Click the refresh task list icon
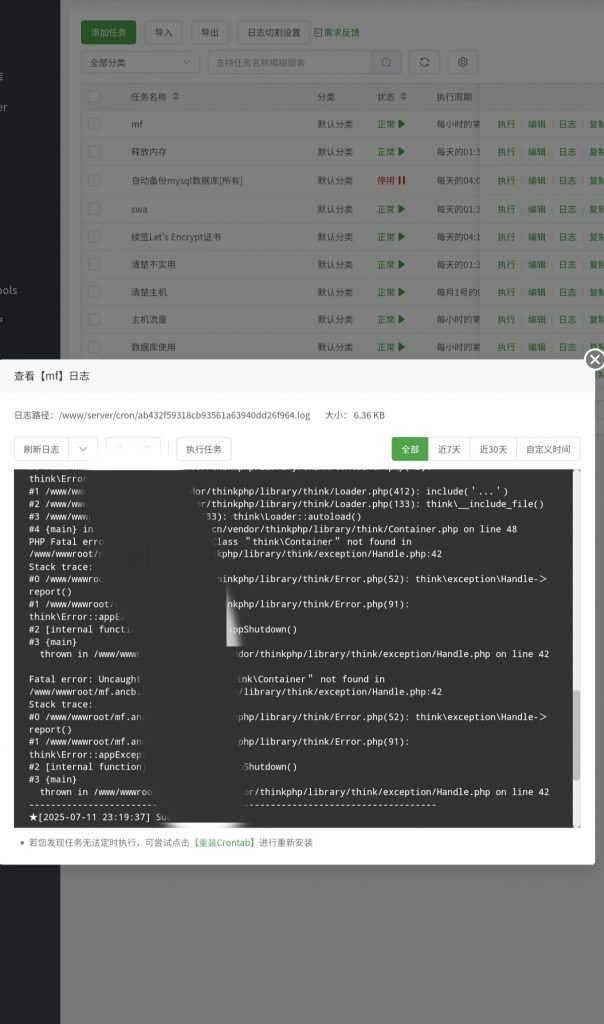 pyautogui.click(x=424, y=62)
